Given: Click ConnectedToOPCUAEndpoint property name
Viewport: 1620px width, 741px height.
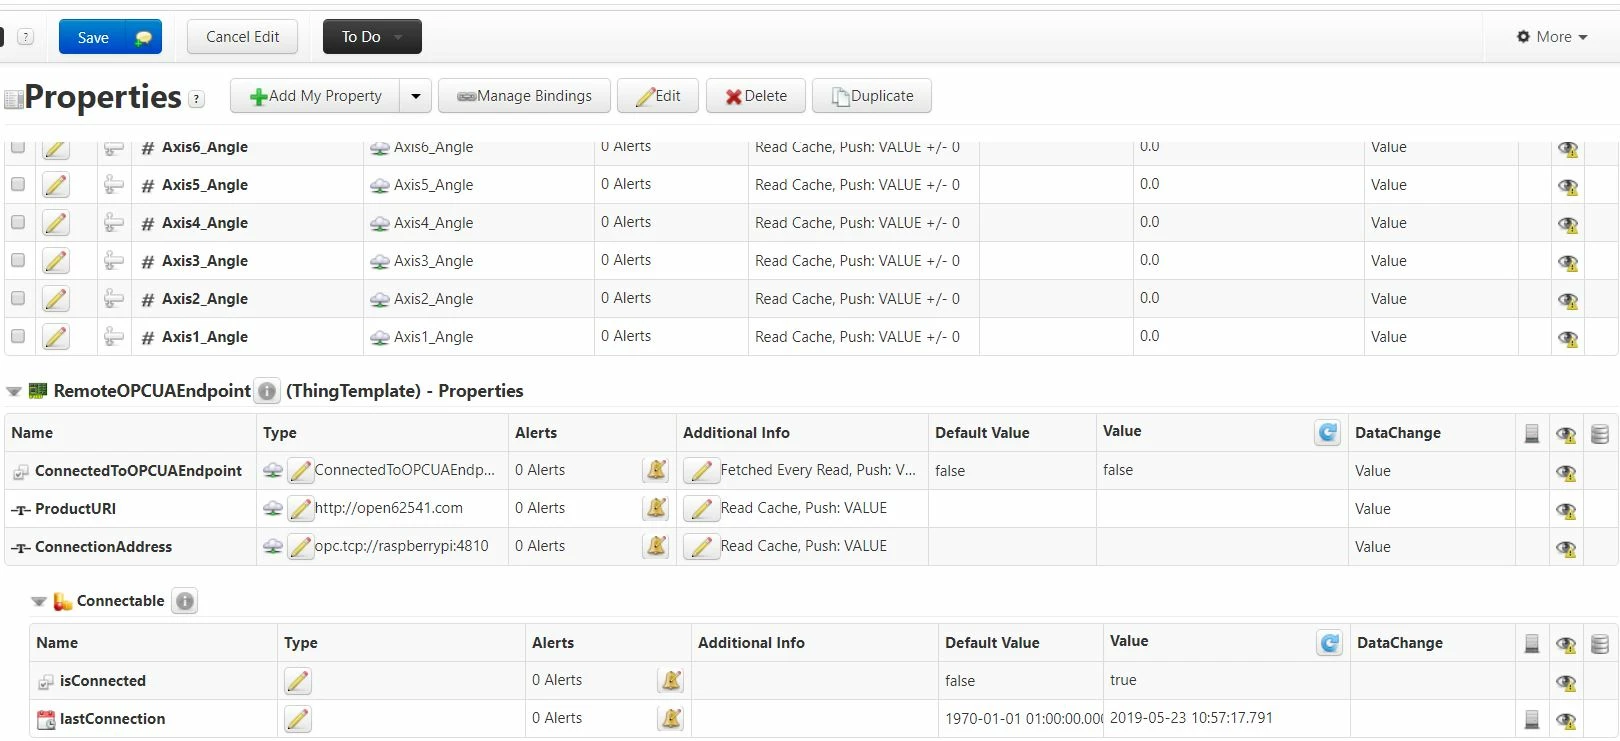Looking at the screenshot, I should 138,471.
